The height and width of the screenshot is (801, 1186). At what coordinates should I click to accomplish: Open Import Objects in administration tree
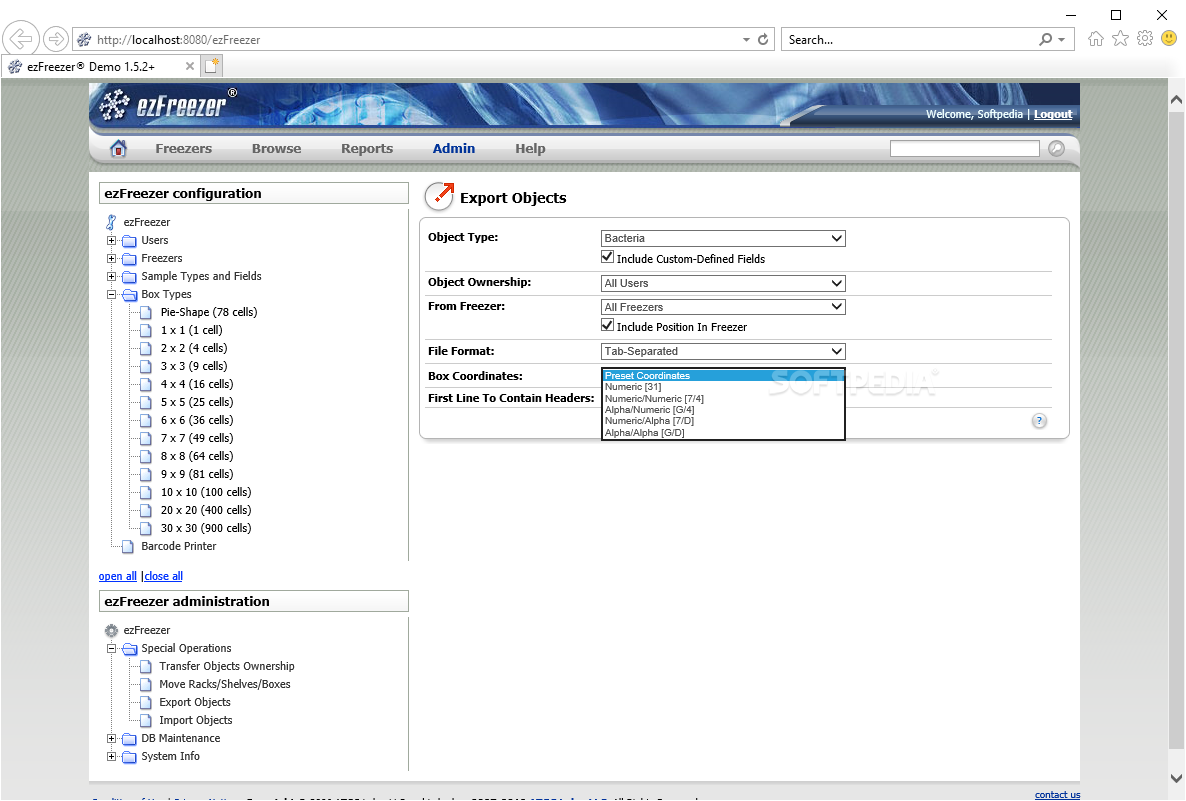[x=196, y=721]
